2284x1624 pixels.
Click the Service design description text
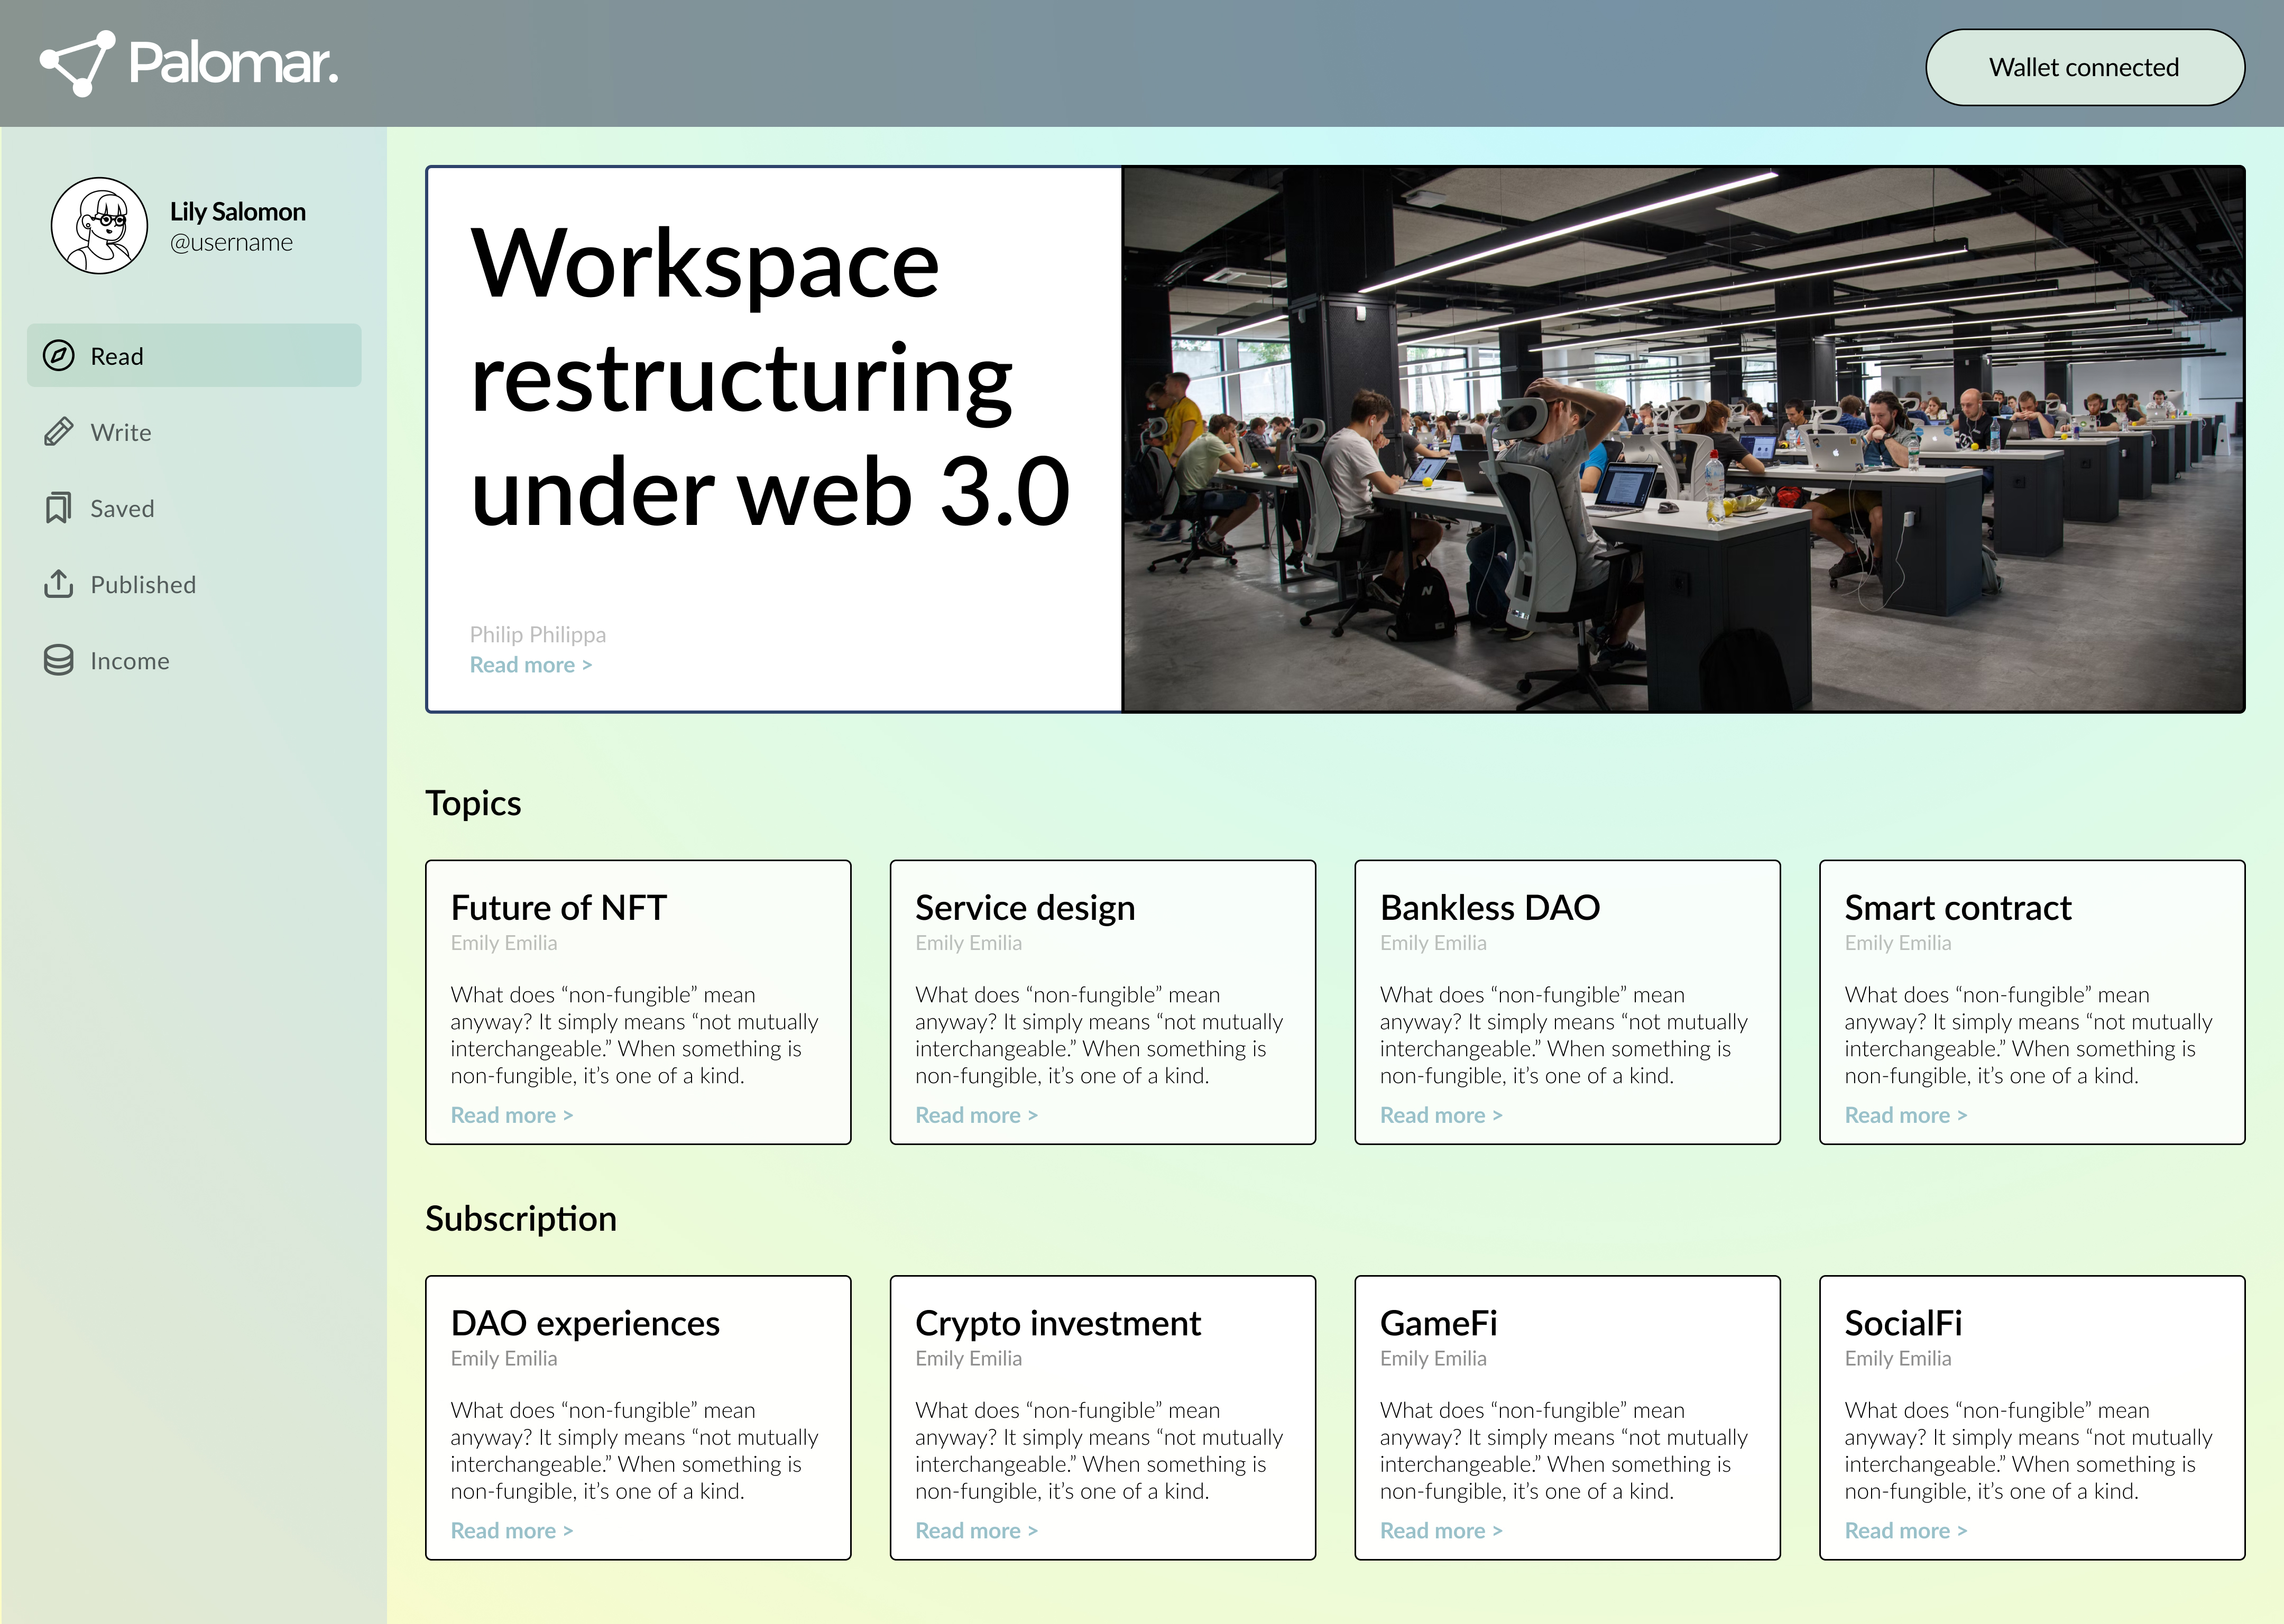pyautogui.click(x=1099, y=1035)
